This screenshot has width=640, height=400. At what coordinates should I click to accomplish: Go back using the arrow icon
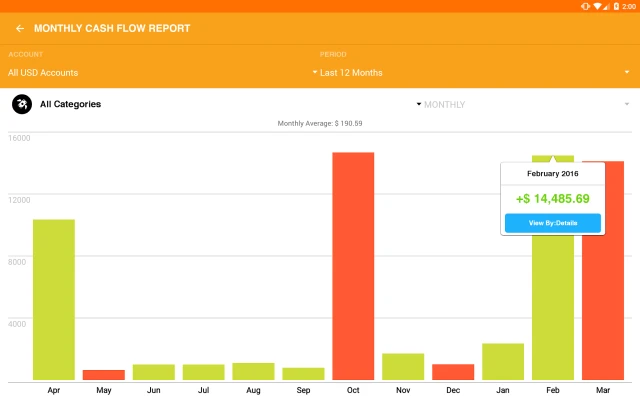[x=20, y=28]
